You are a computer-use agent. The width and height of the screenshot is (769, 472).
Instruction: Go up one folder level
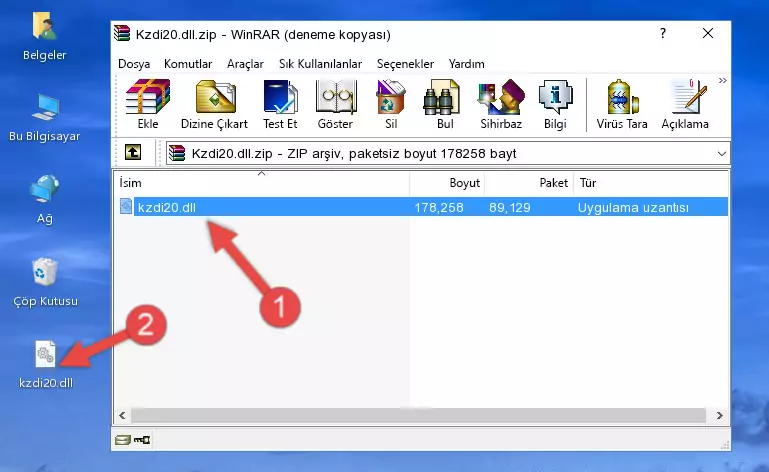(133, 152)
